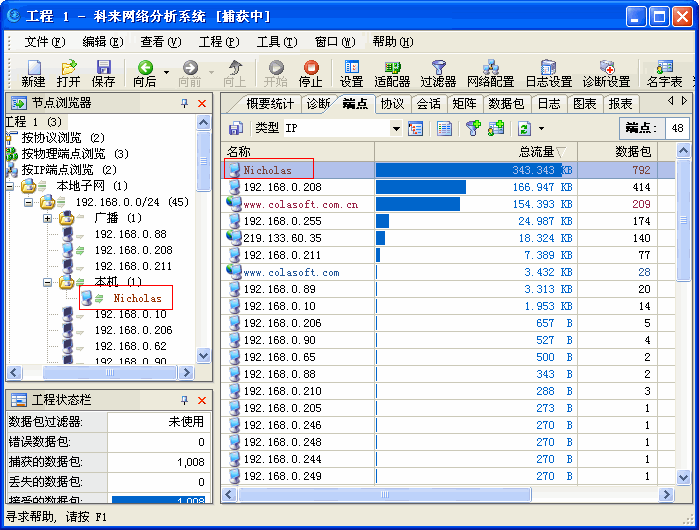Select www.colasoft.com.cn endpoint row

click(448, 204)
